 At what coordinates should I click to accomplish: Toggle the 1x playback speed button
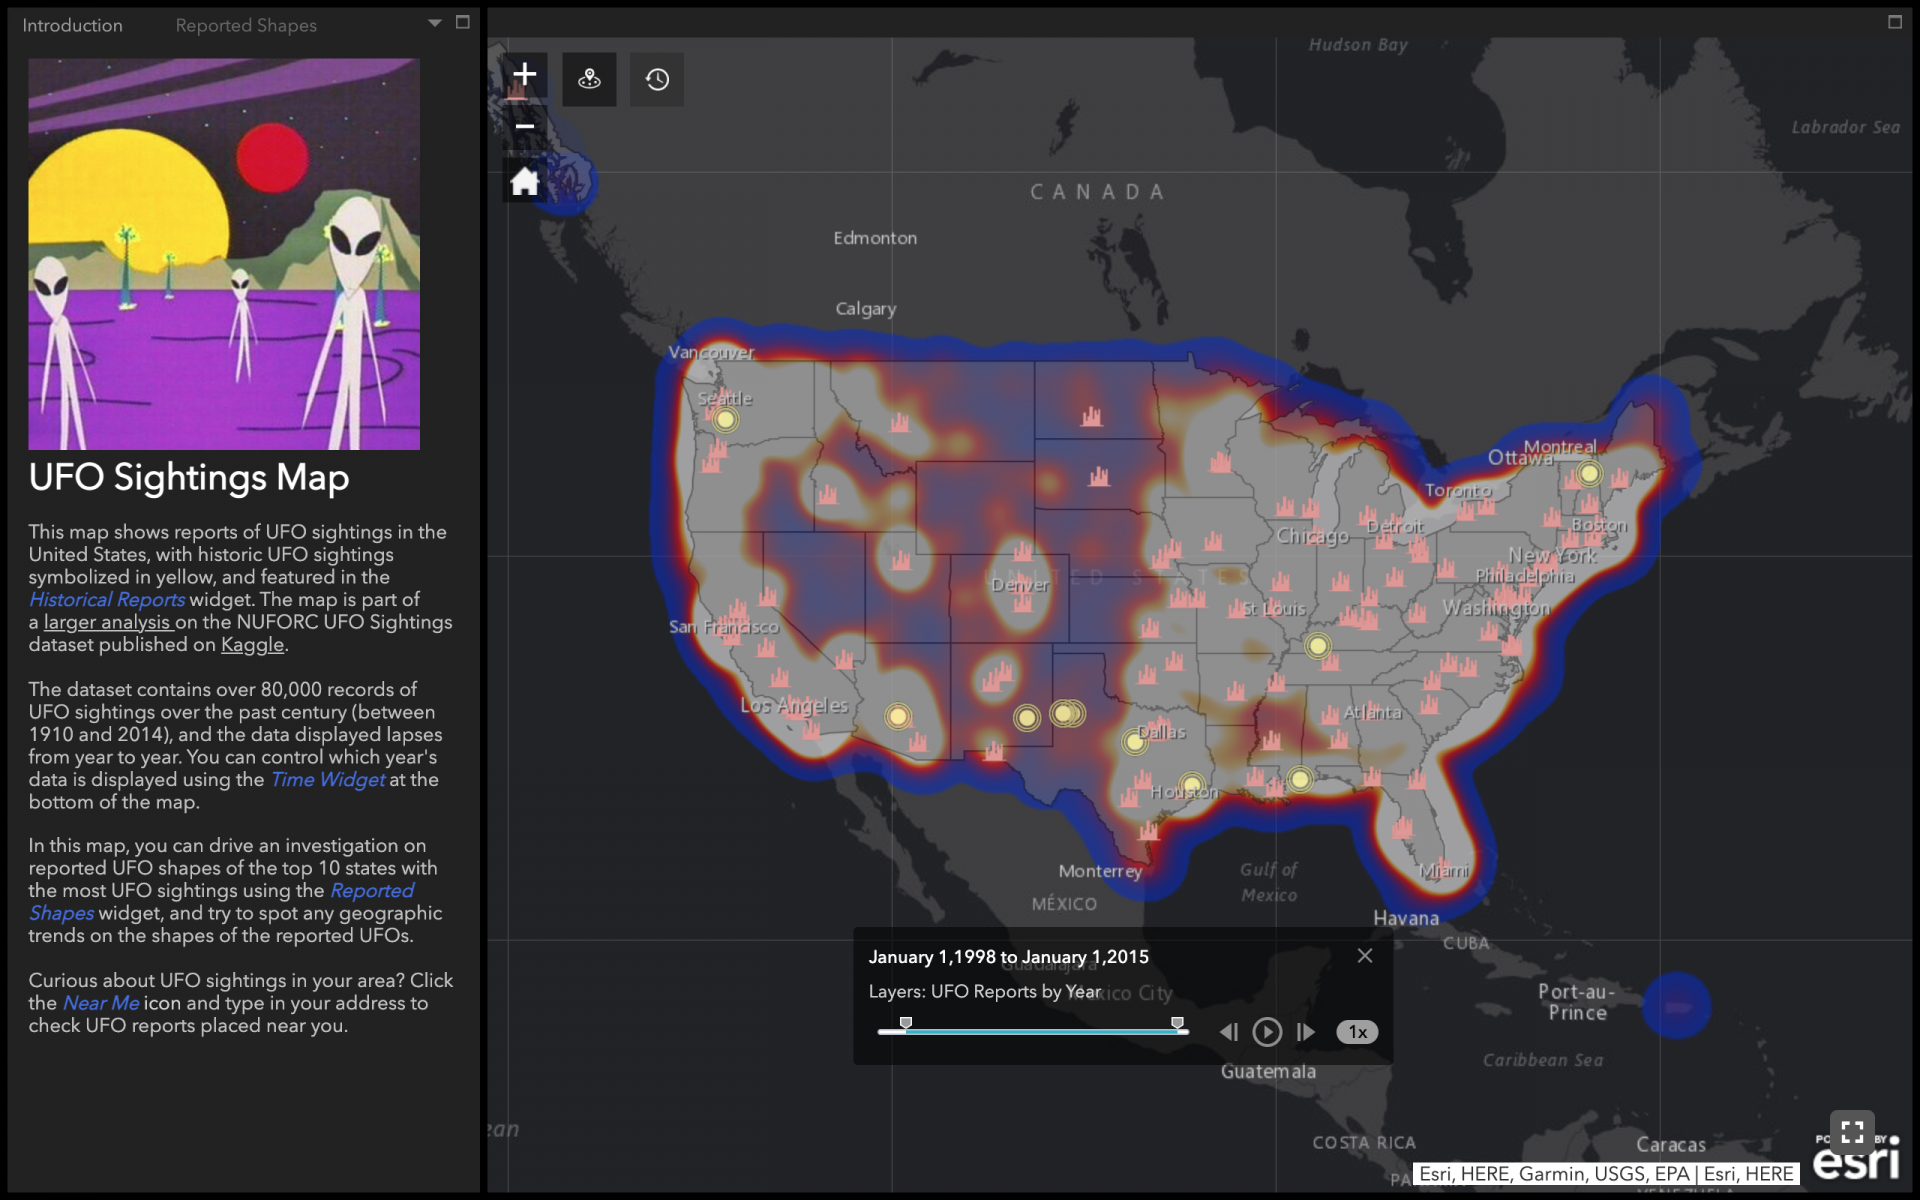point(1356,1030)
